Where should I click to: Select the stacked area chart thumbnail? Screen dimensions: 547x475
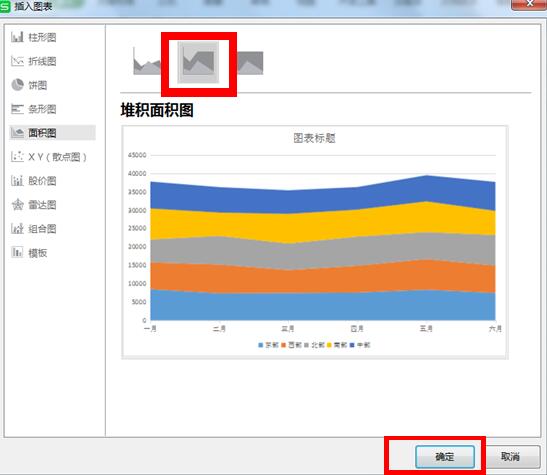[x=198, y=62]
